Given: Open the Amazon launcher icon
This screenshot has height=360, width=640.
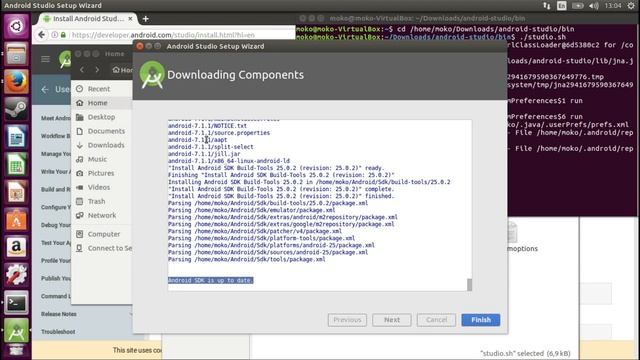Looking at the screenshot, I should click(16, 247).
